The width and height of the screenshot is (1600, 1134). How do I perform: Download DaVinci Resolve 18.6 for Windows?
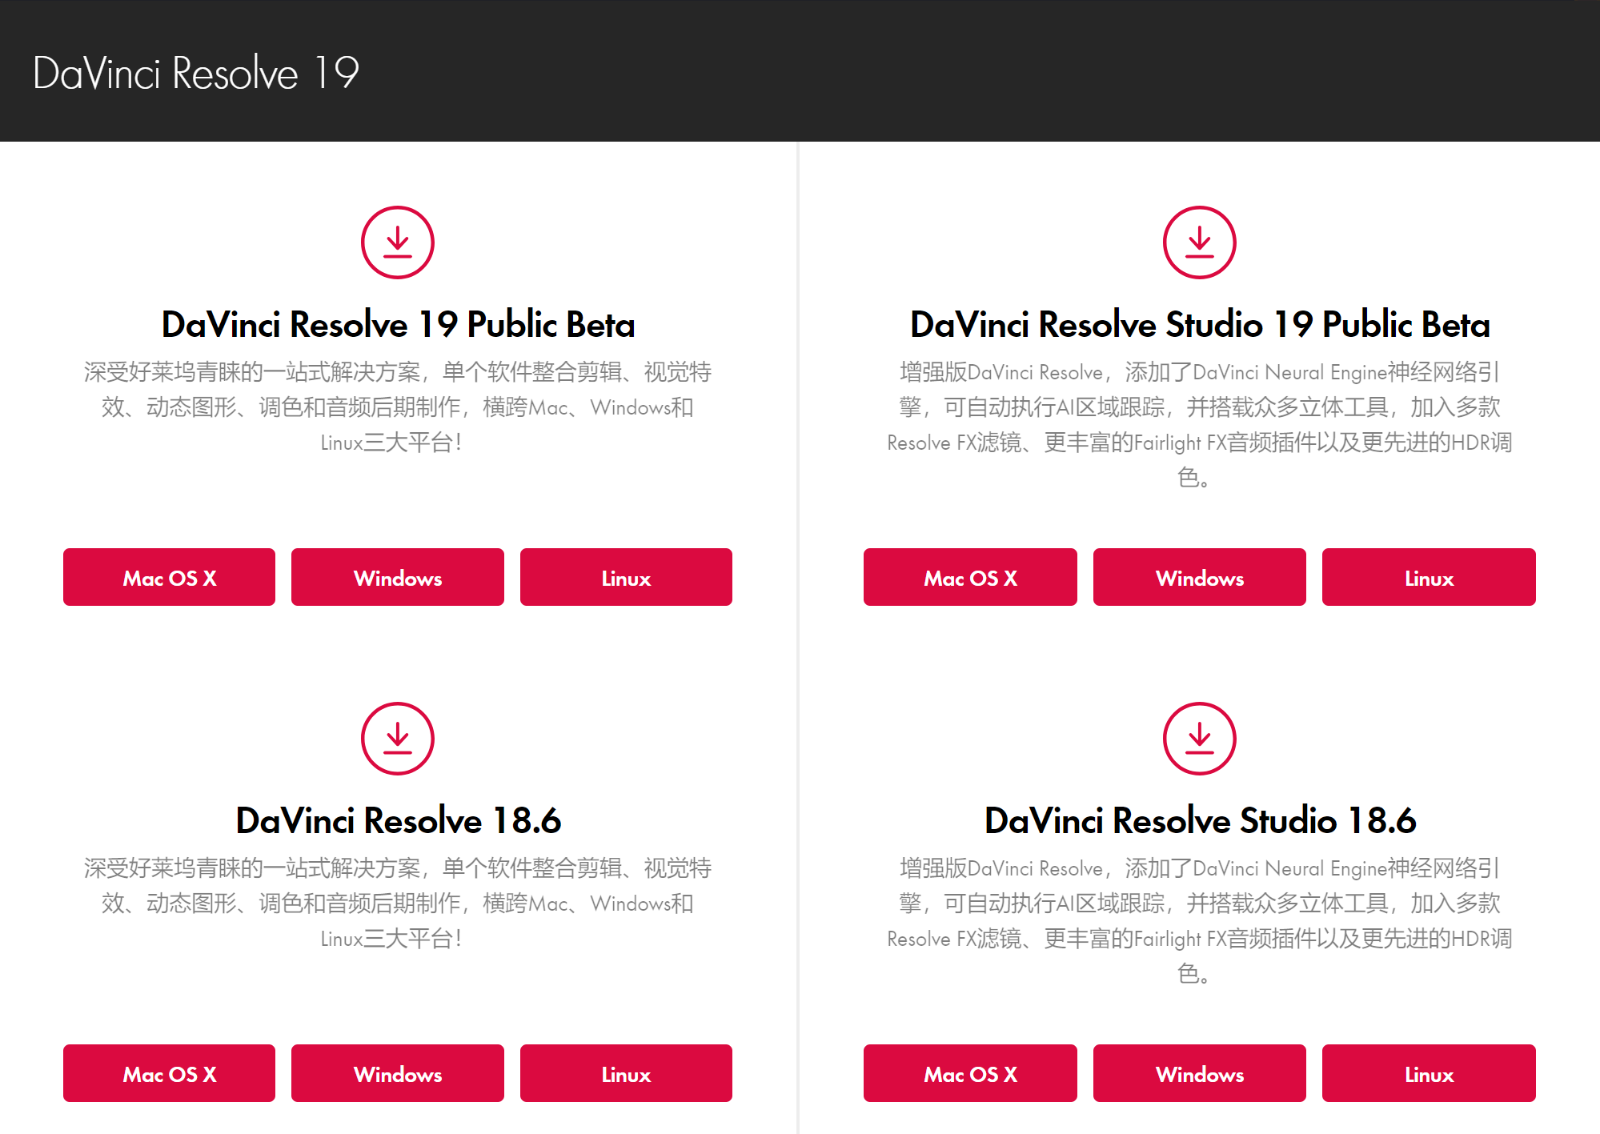click(x=398, y=1073)
